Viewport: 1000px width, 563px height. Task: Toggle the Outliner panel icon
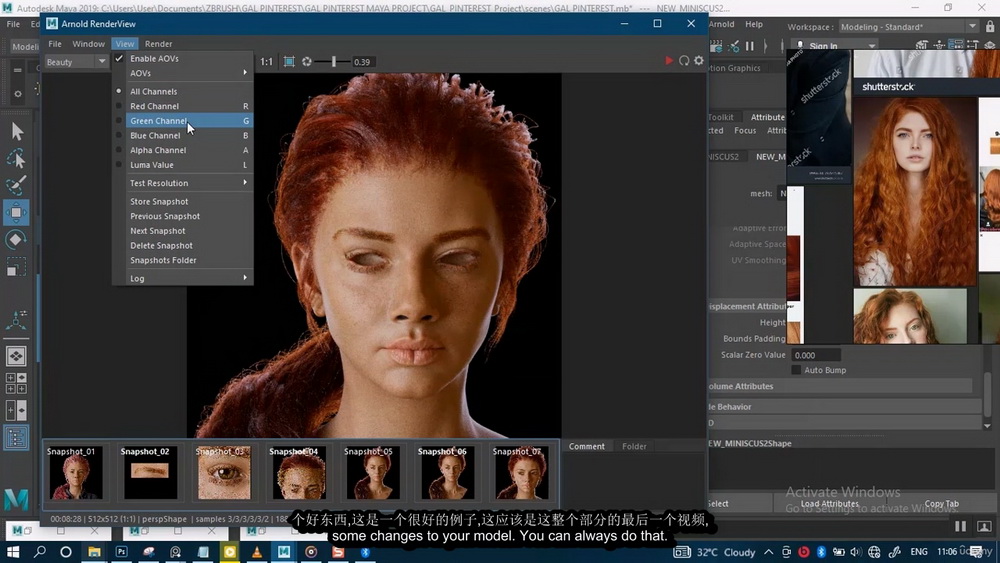(17, 438)
